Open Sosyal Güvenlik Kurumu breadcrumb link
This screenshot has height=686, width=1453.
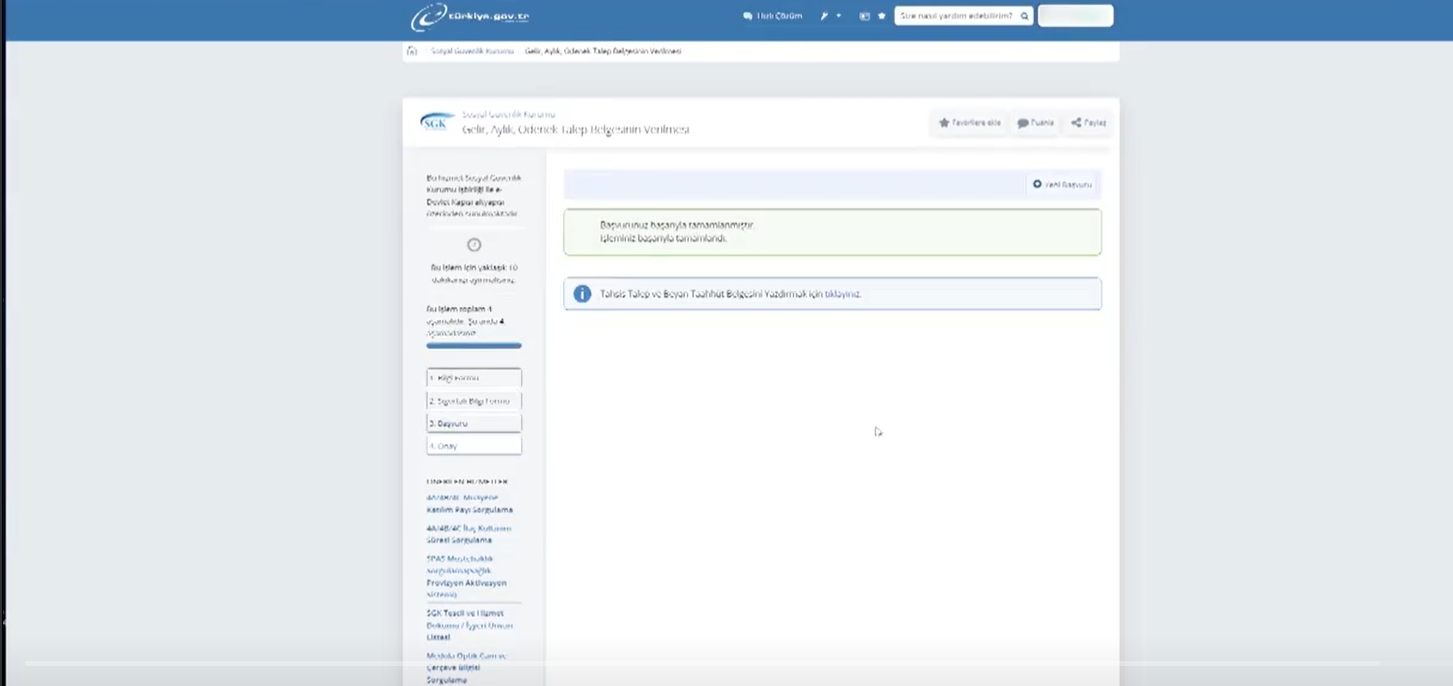point(472,51)
